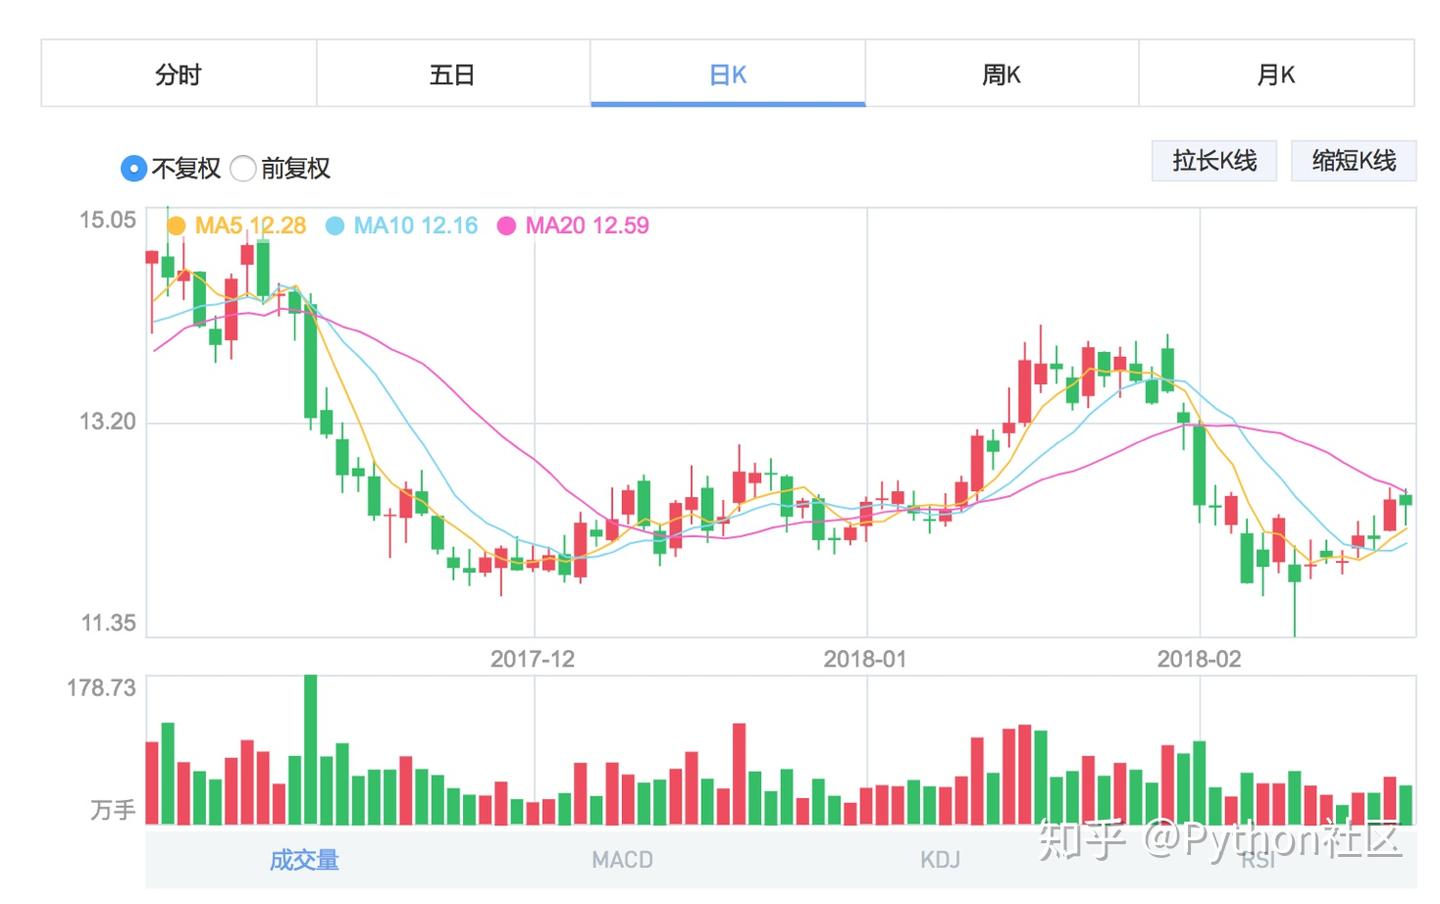Open the 月K monthly chart tab
The height and width of the screenshot is (904, 1440).
tap(1276, 73)
